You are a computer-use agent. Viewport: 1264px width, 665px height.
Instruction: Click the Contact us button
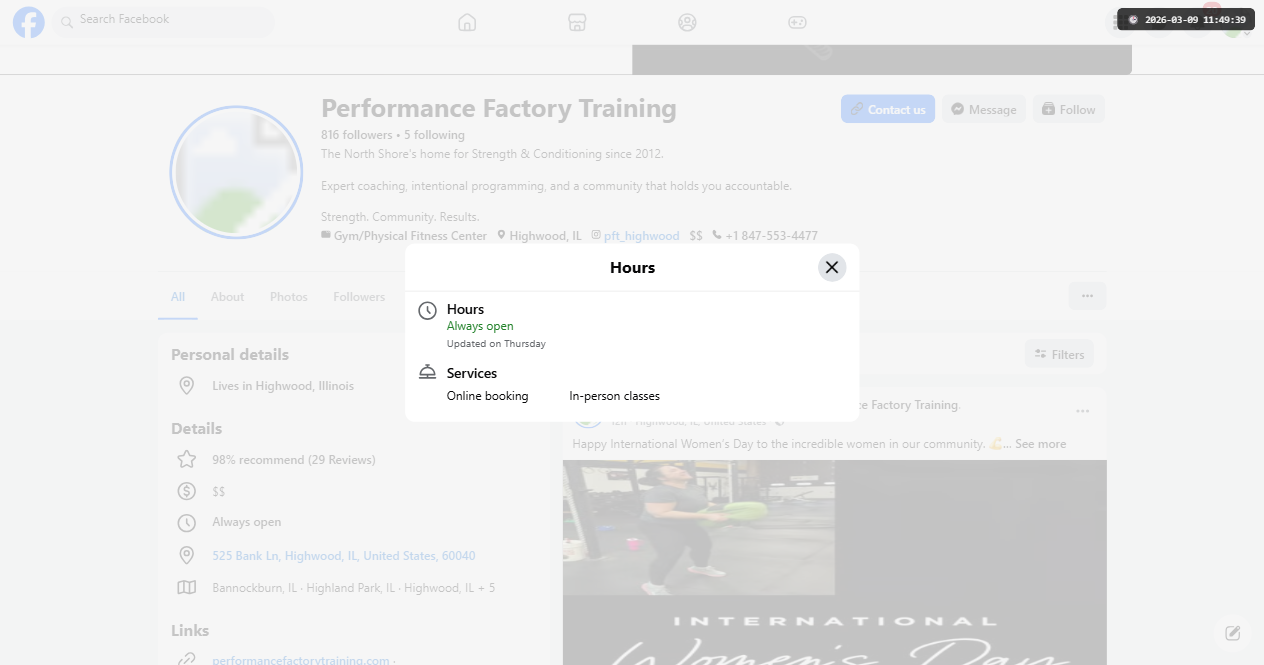[x=888, y=109]
